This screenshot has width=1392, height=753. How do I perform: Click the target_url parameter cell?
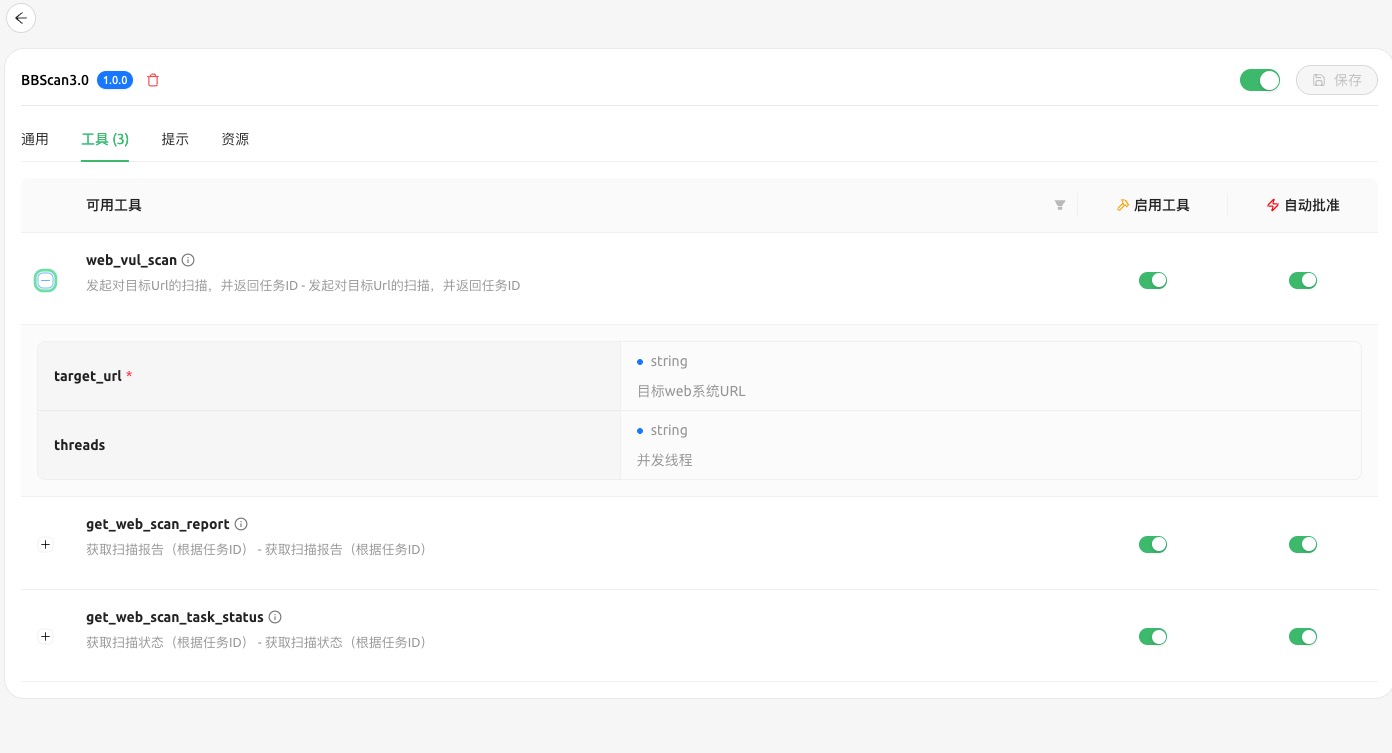coord(329,376)
